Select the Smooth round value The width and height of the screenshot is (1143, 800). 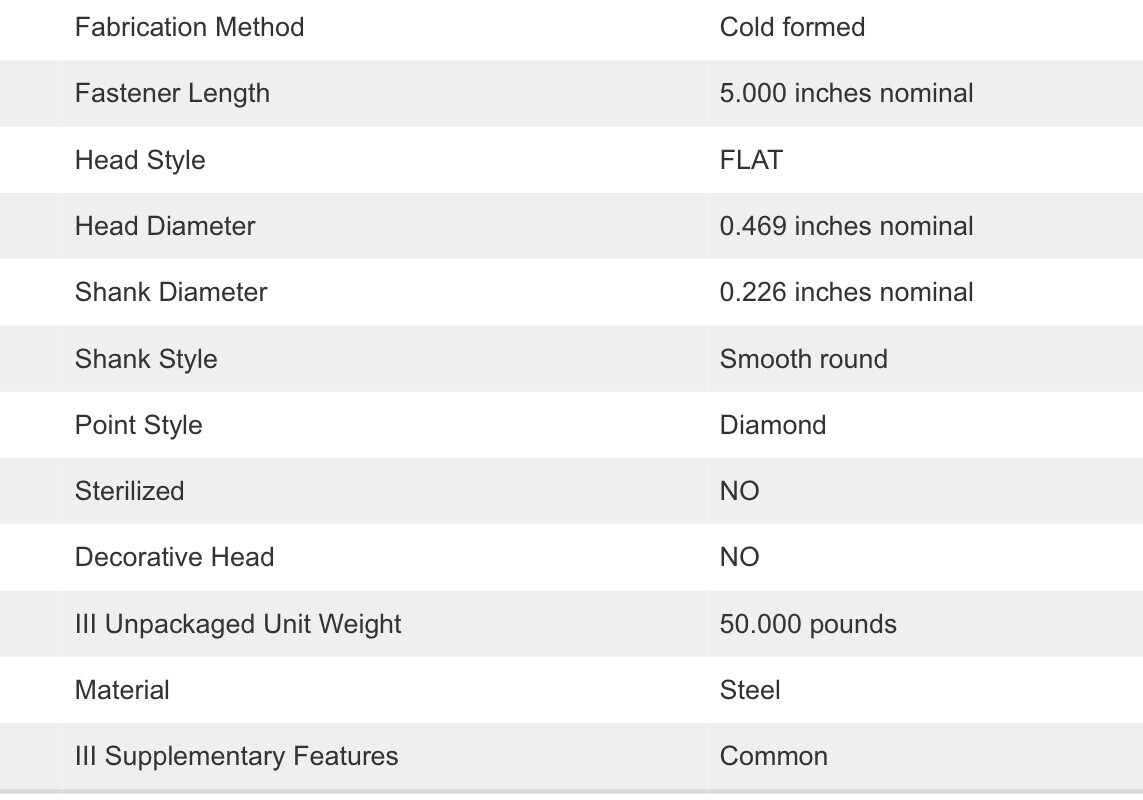tap(803, 359)
